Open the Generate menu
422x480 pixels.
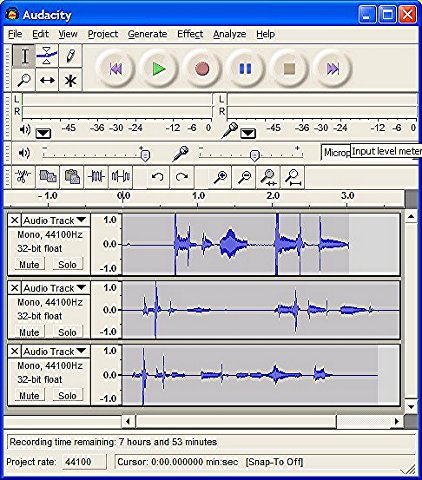147,34
